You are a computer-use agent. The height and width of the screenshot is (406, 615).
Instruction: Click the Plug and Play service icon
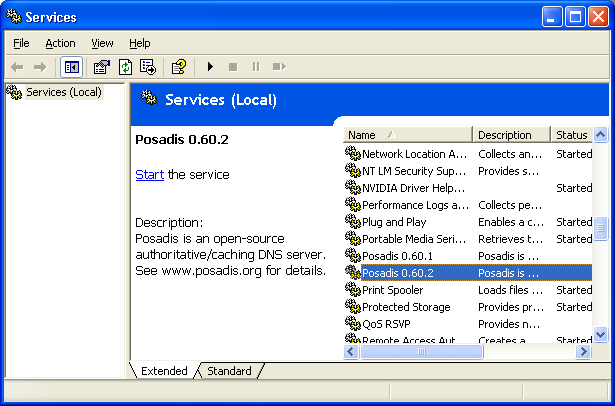352,222
